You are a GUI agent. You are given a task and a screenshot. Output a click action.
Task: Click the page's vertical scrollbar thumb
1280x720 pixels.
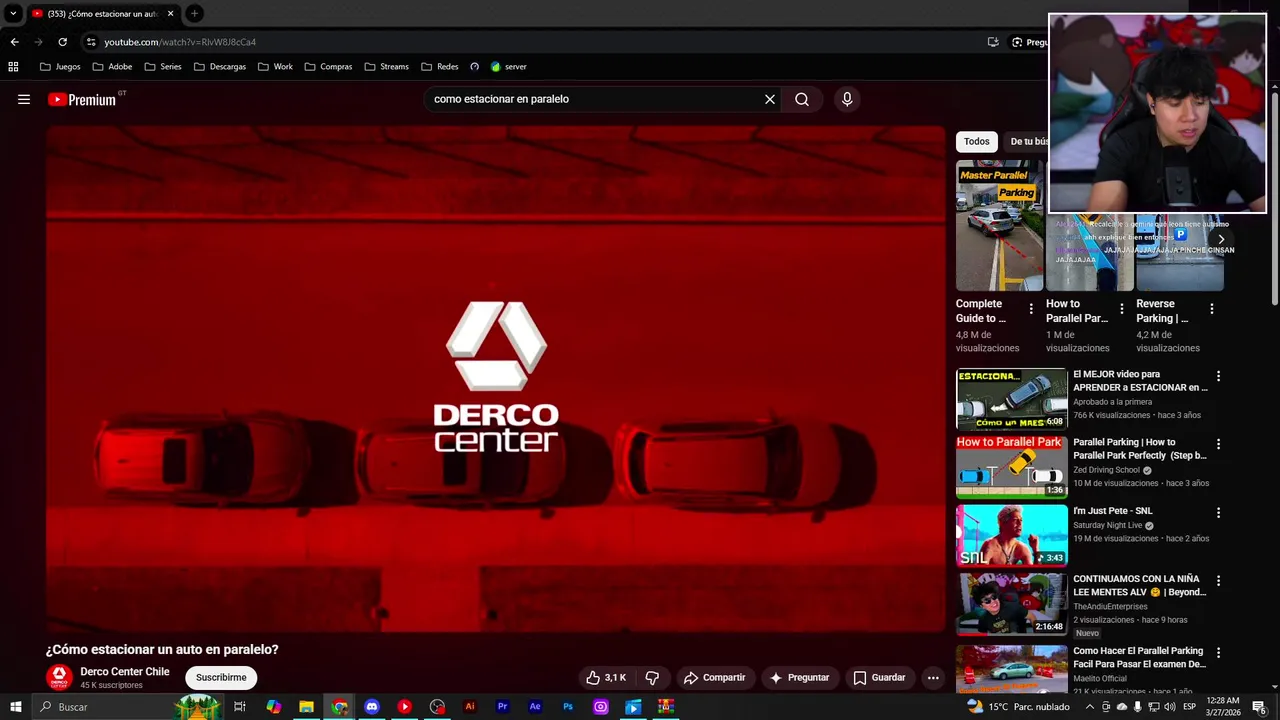tap(1275, 198)
